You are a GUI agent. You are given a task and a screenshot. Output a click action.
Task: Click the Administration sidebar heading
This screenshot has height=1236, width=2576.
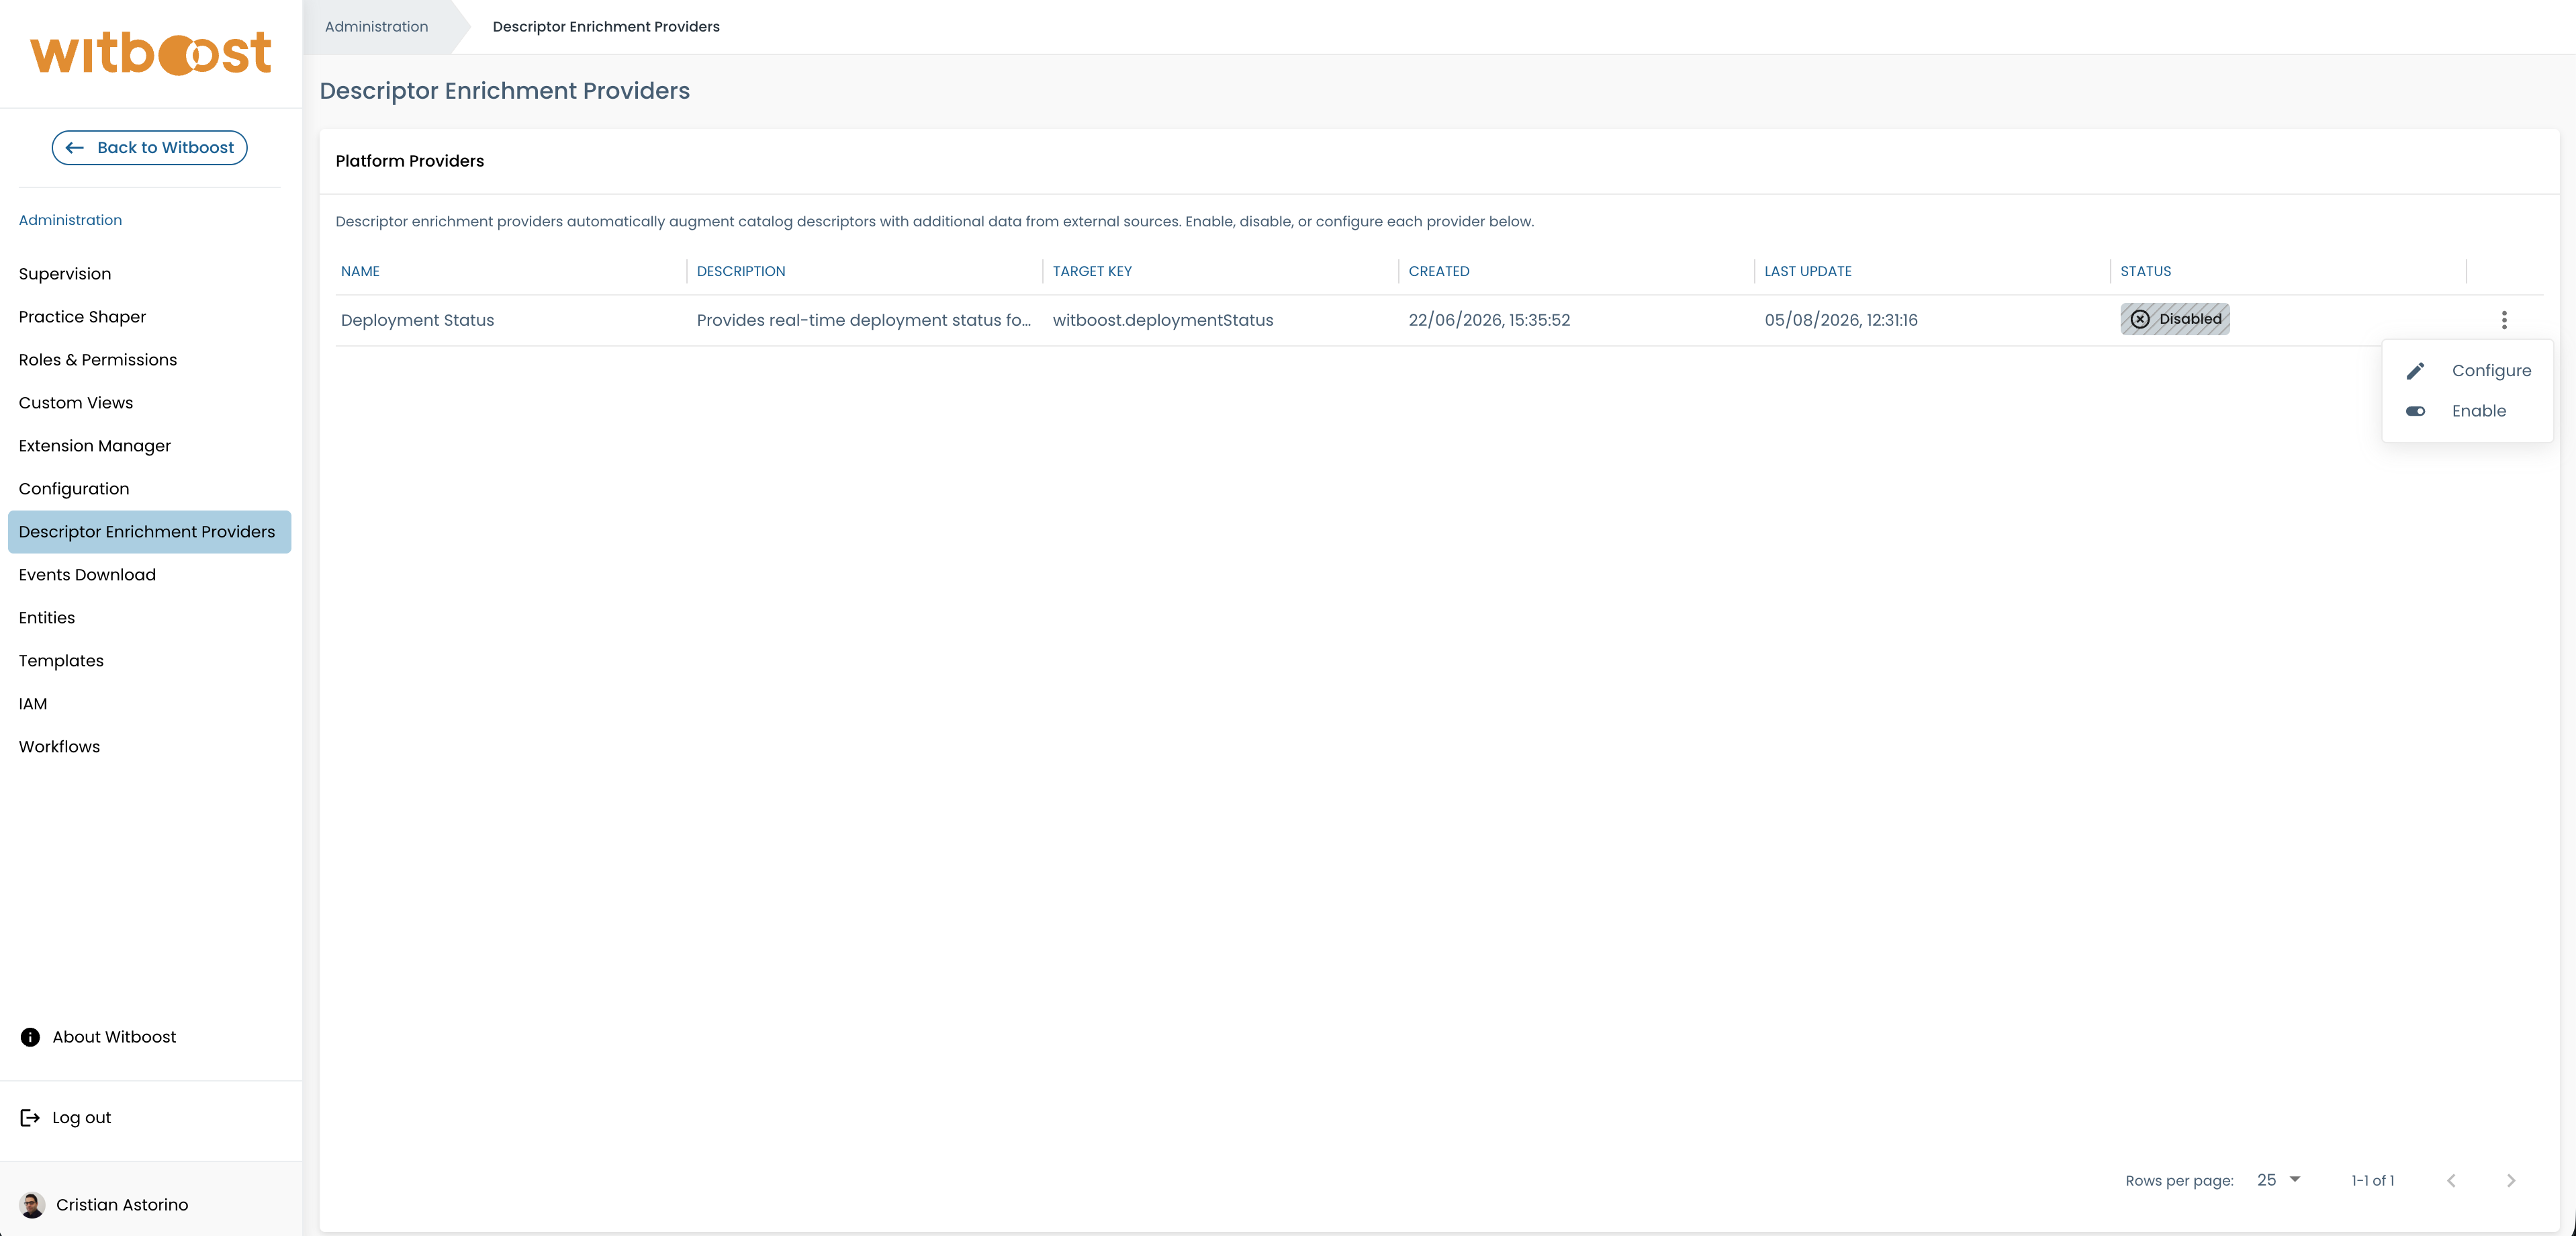[70, 220]
